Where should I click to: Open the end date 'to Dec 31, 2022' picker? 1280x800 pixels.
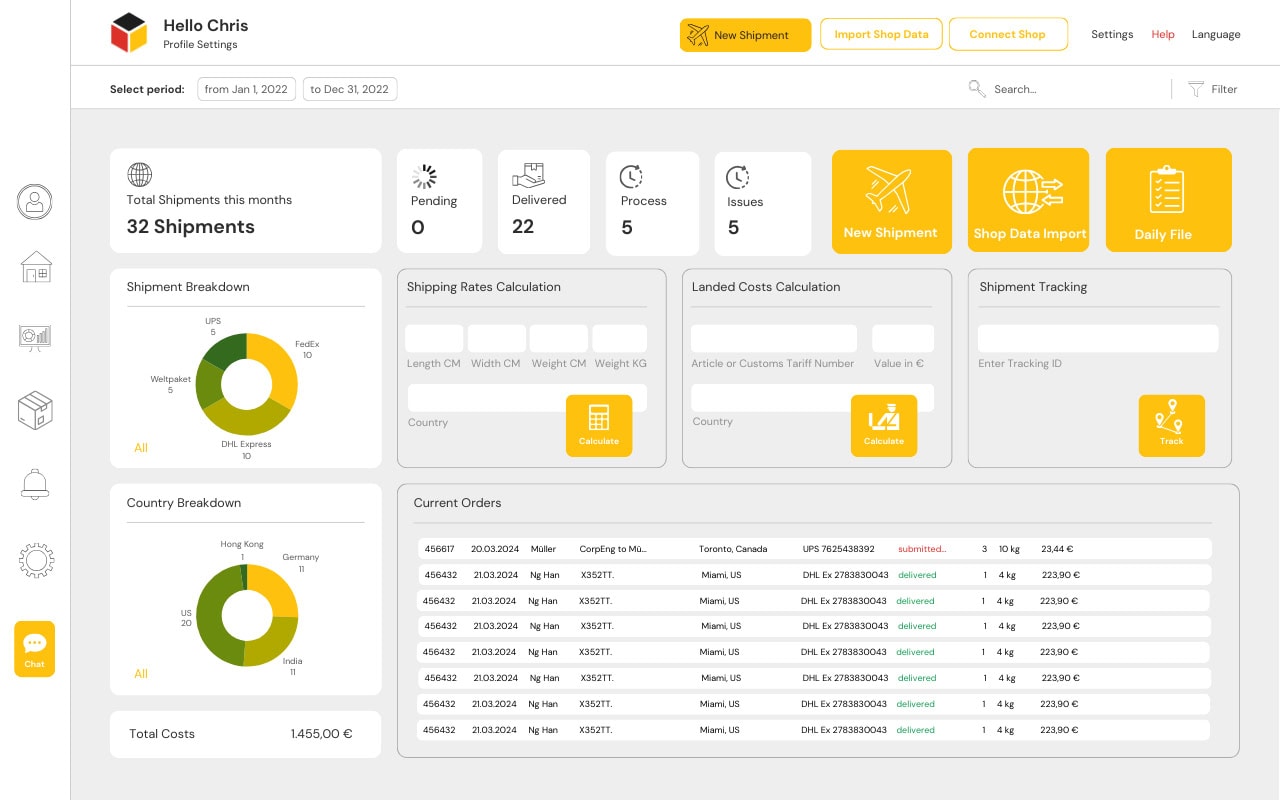[349, 89]
